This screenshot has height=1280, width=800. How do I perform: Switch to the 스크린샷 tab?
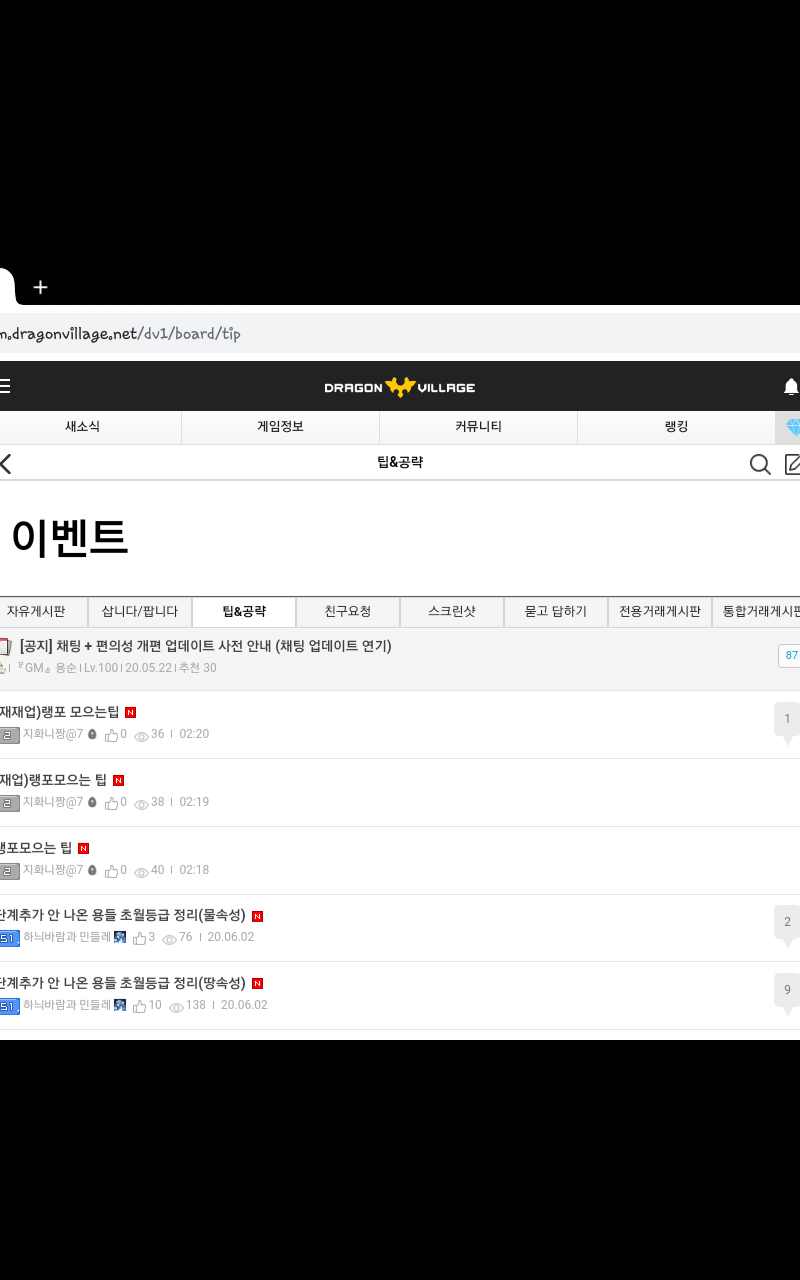tap(452, 612)
